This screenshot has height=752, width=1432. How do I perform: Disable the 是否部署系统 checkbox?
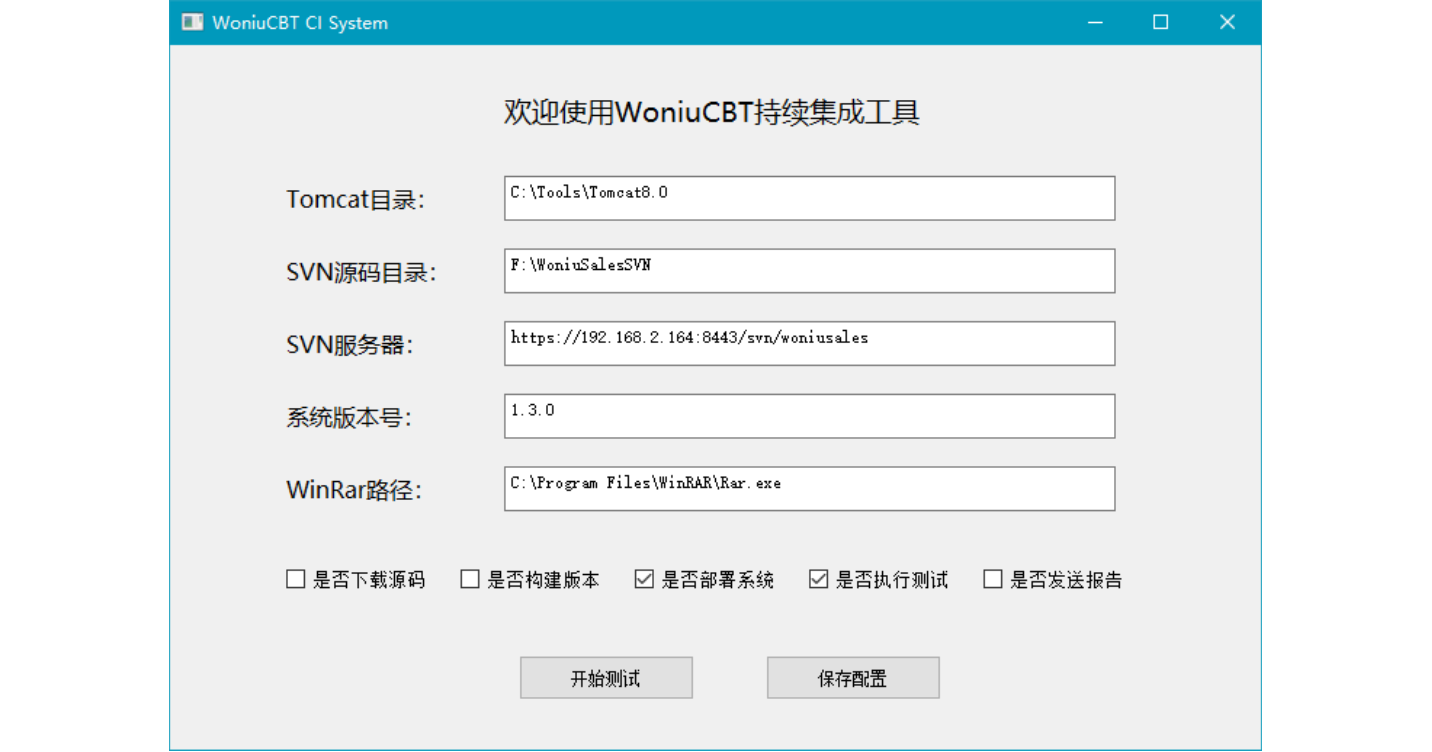coord(643,578)
